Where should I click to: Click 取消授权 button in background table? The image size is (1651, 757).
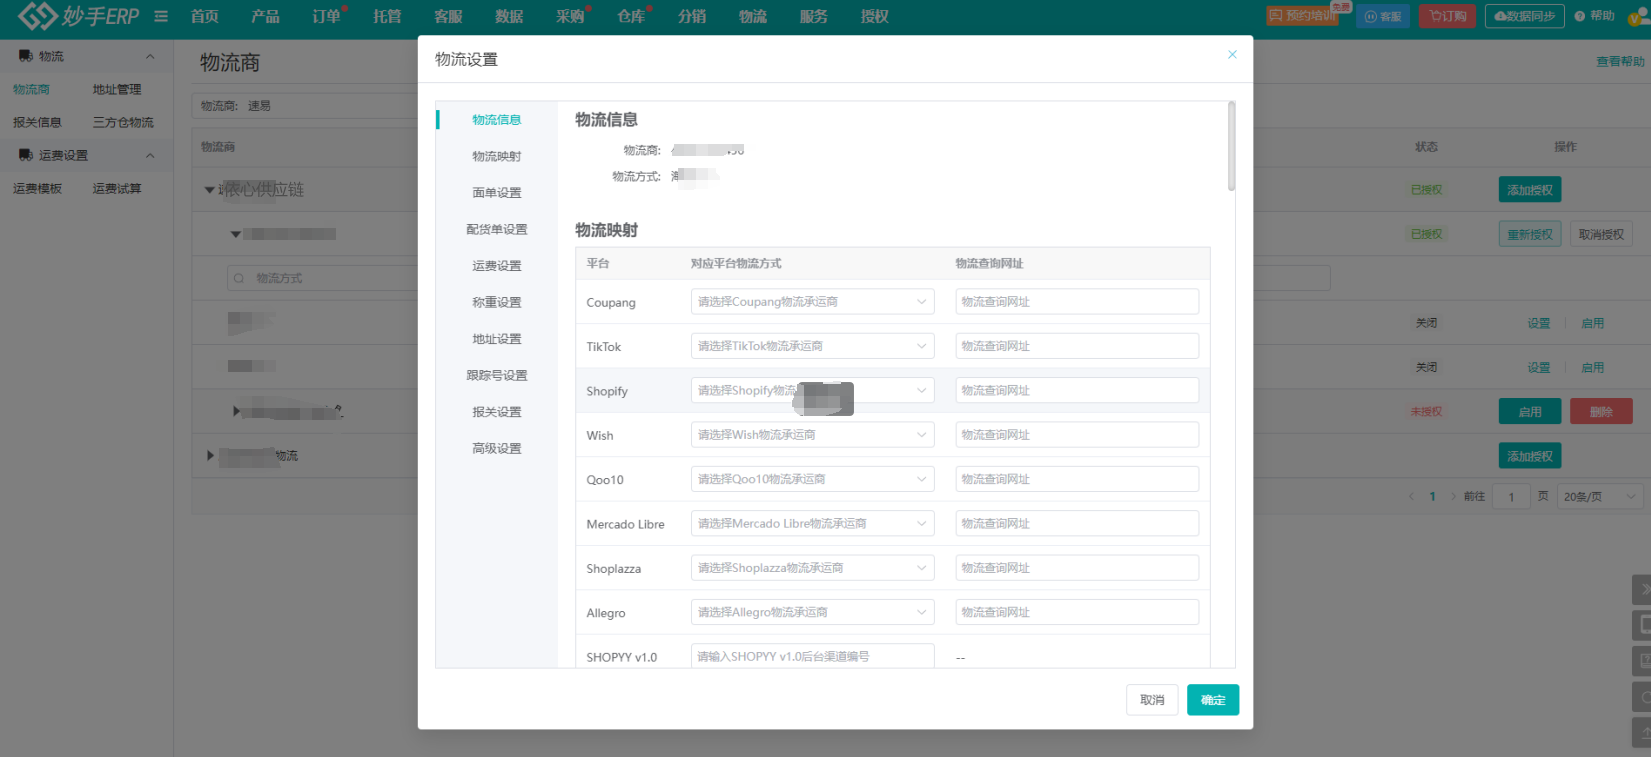(x=1601, y=234)
